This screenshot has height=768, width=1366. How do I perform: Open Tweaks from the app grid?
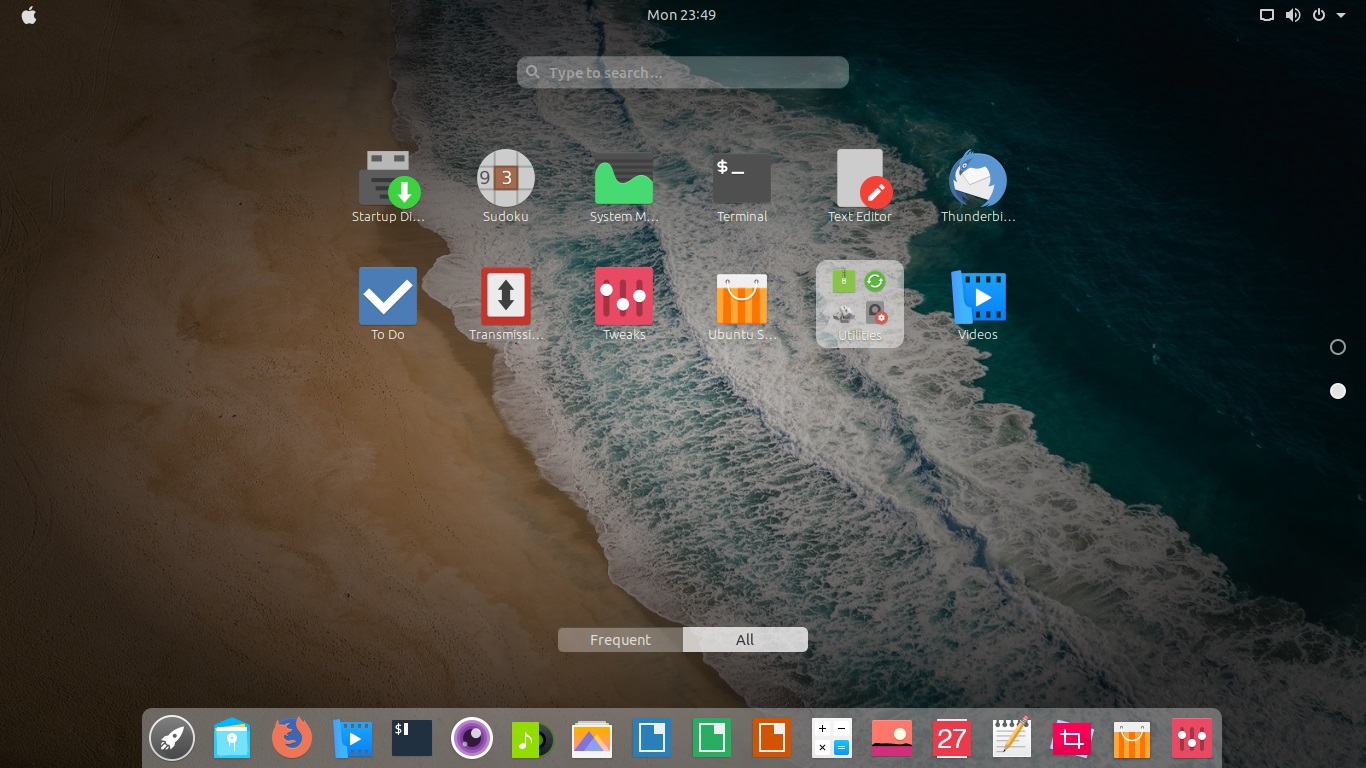(x=624, y=304)
